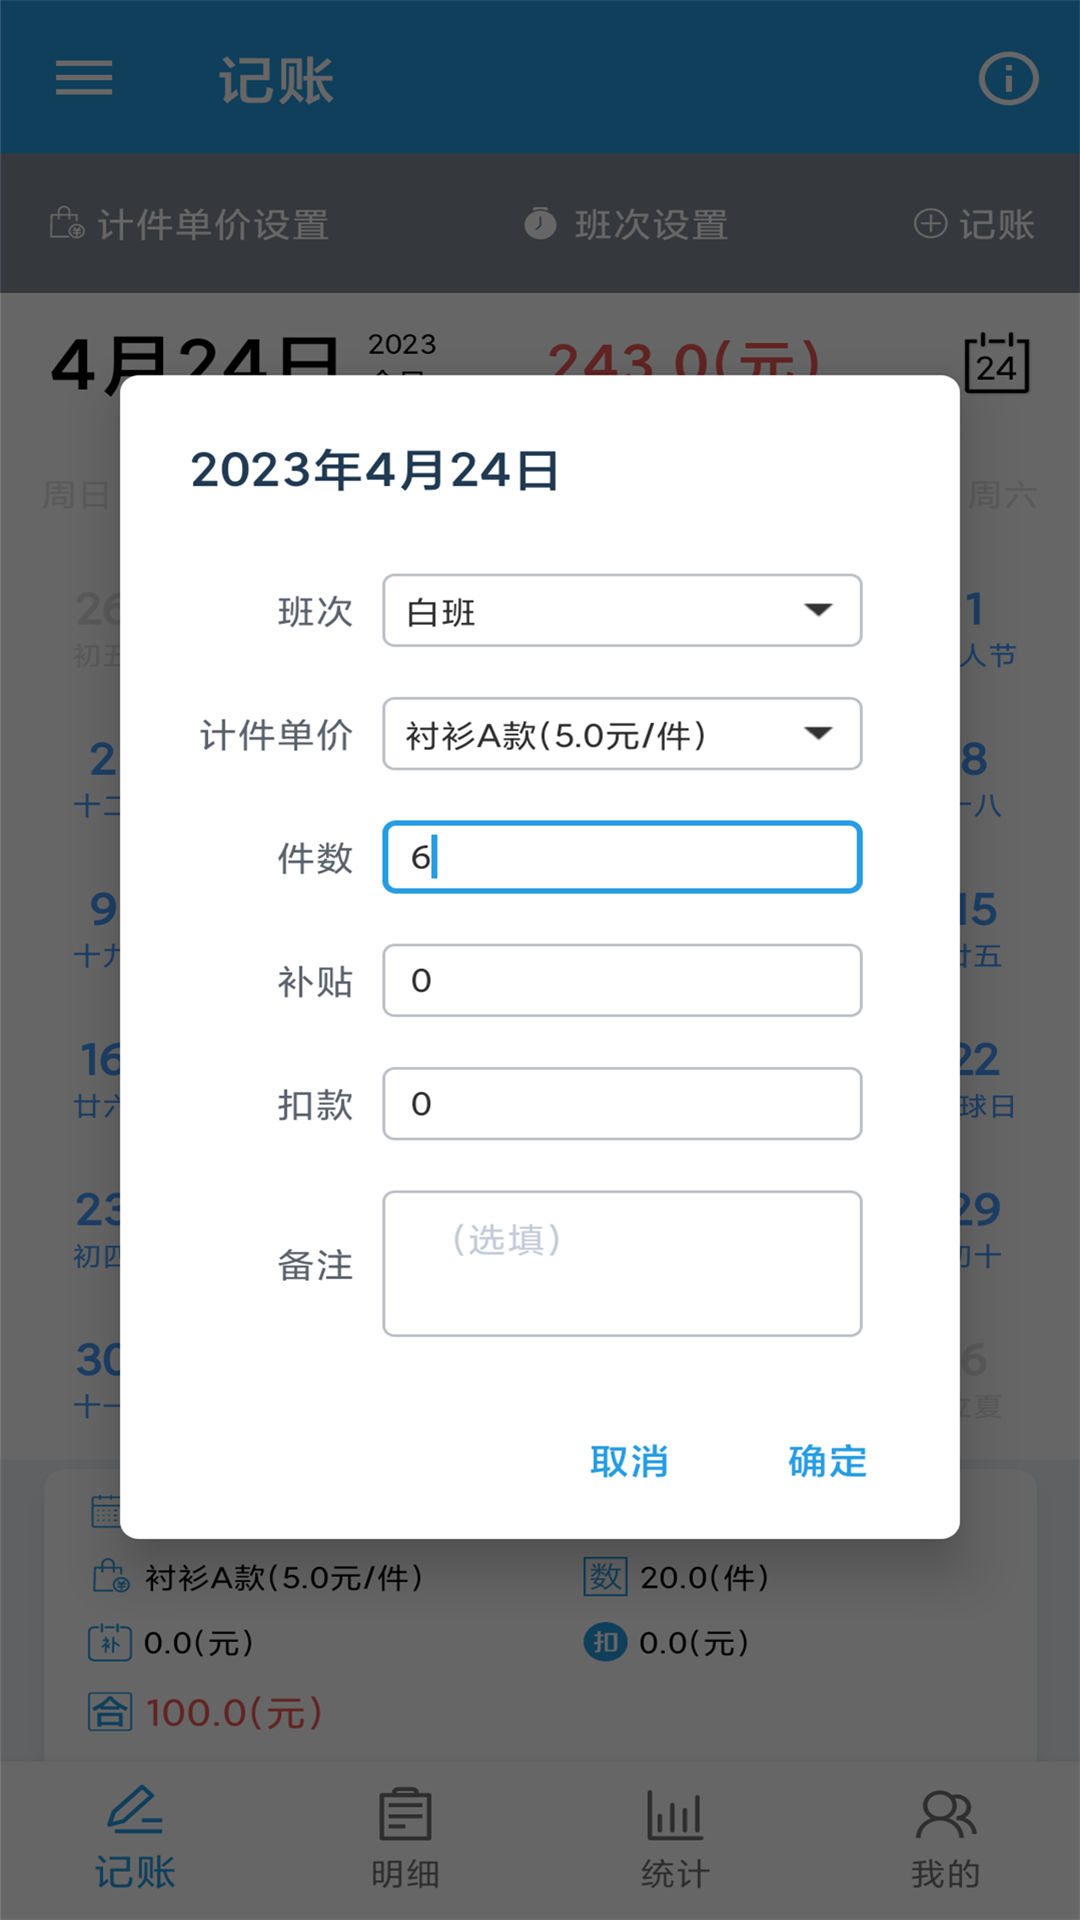Click the down arrow on the shift selector

click(820, 611)
